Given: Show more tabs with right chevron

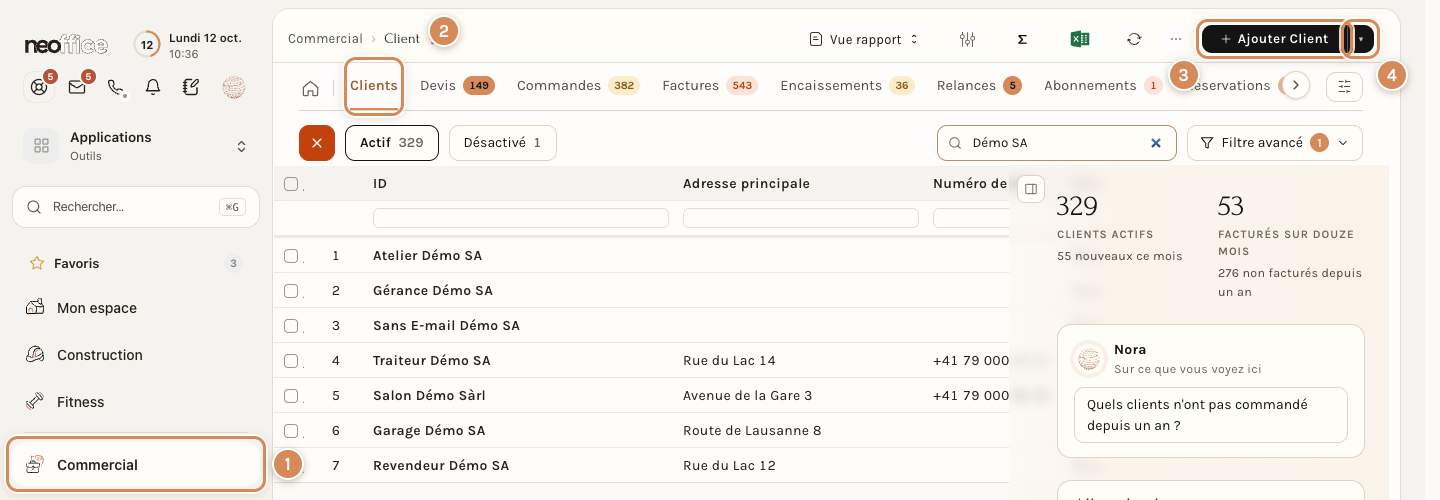Looking at the screenshot, I should point(1296,86).
